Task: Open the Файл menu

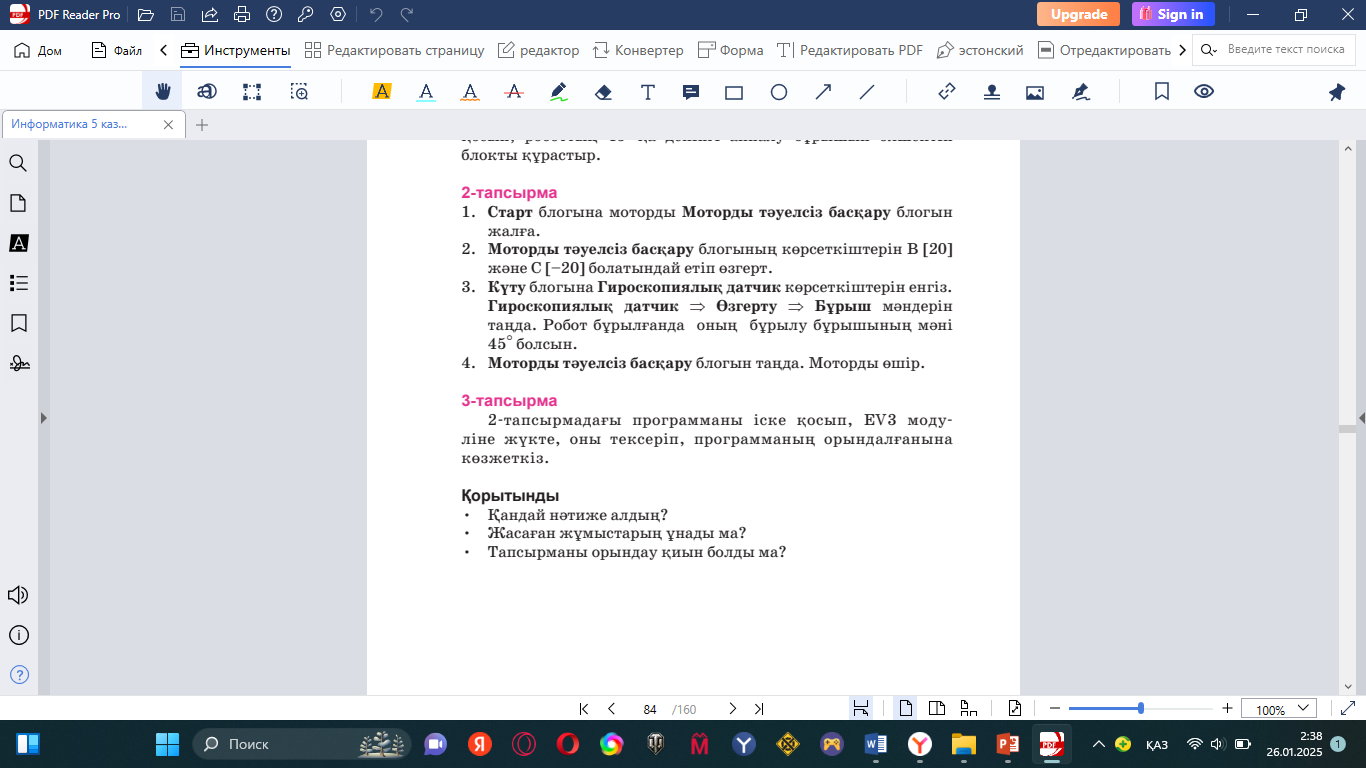Action: click(x=117, y=50)
